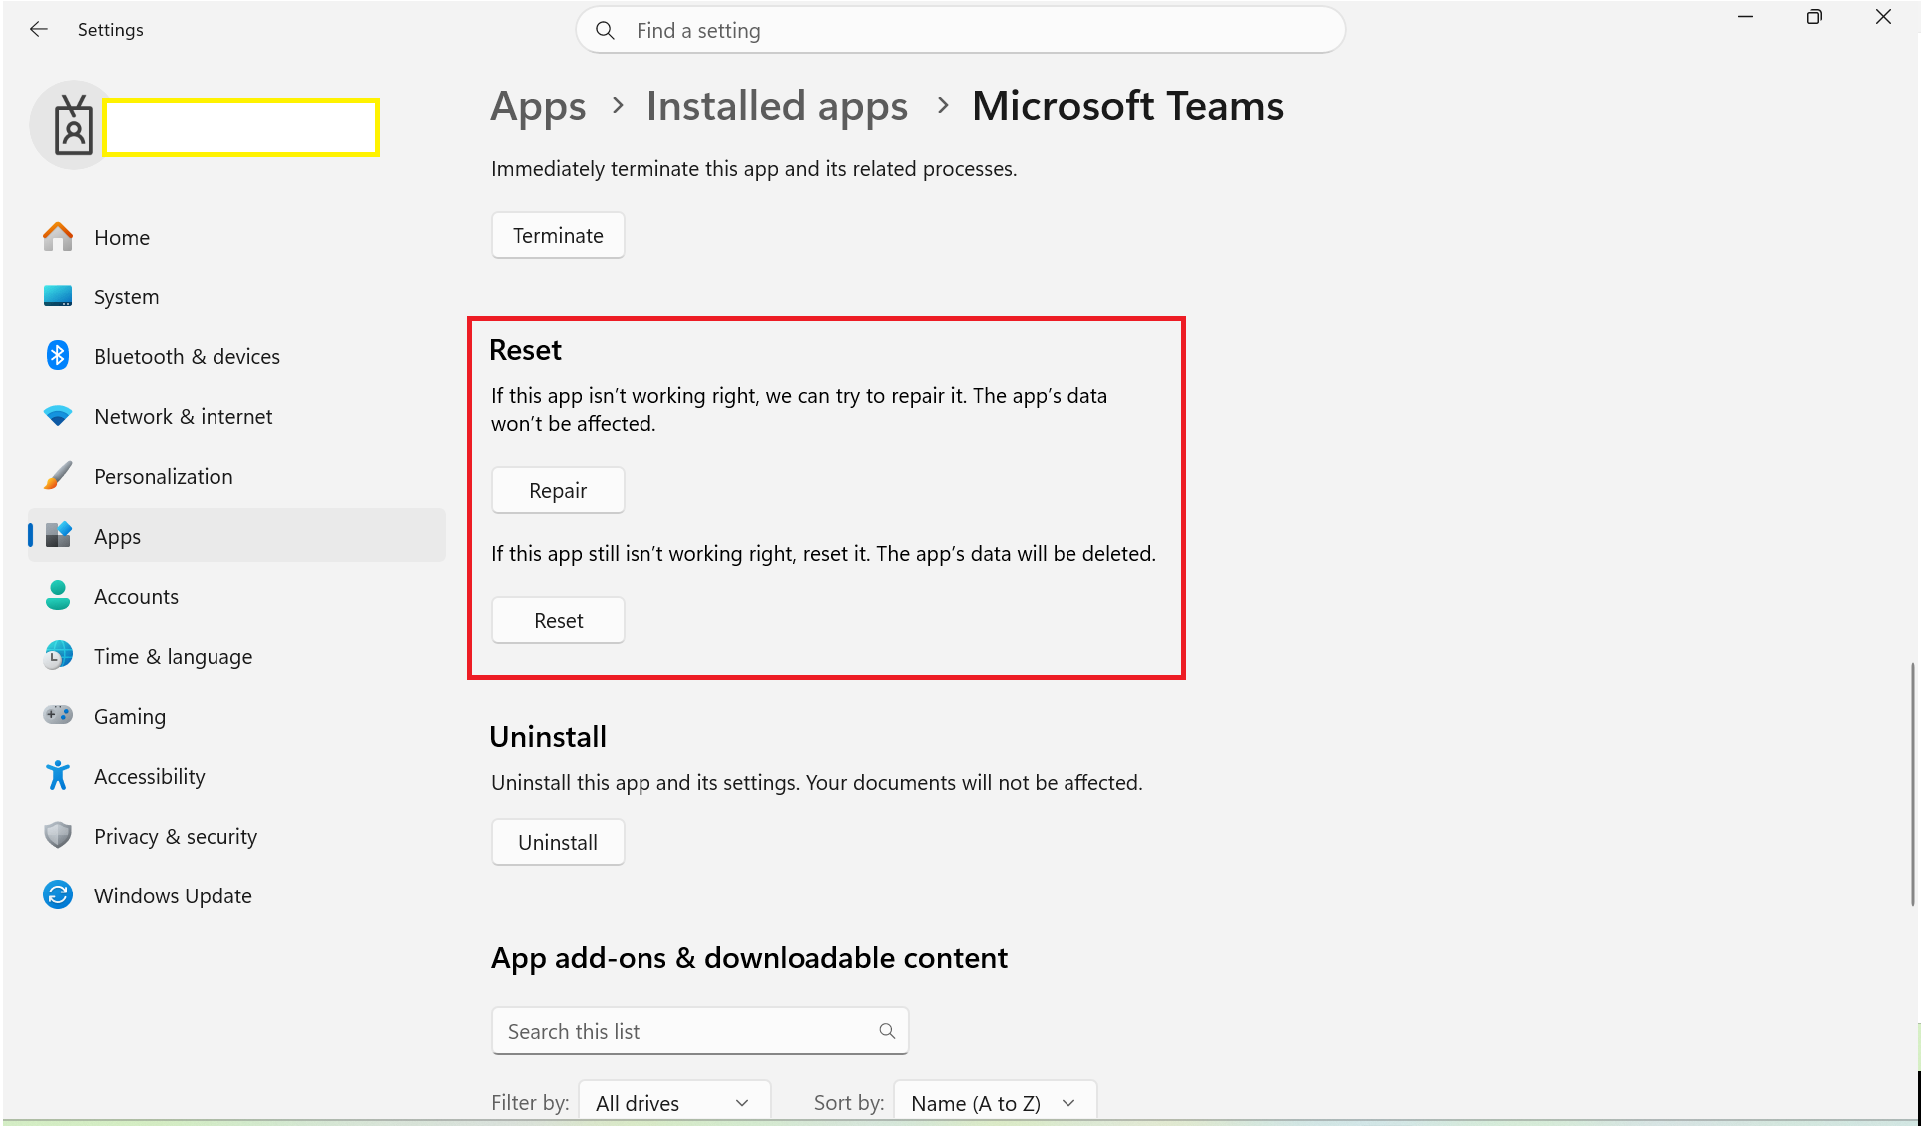Click the search icon in Search this list
The width and height of the screenshot is (1921, 1126).
(x=887, y=1031)
